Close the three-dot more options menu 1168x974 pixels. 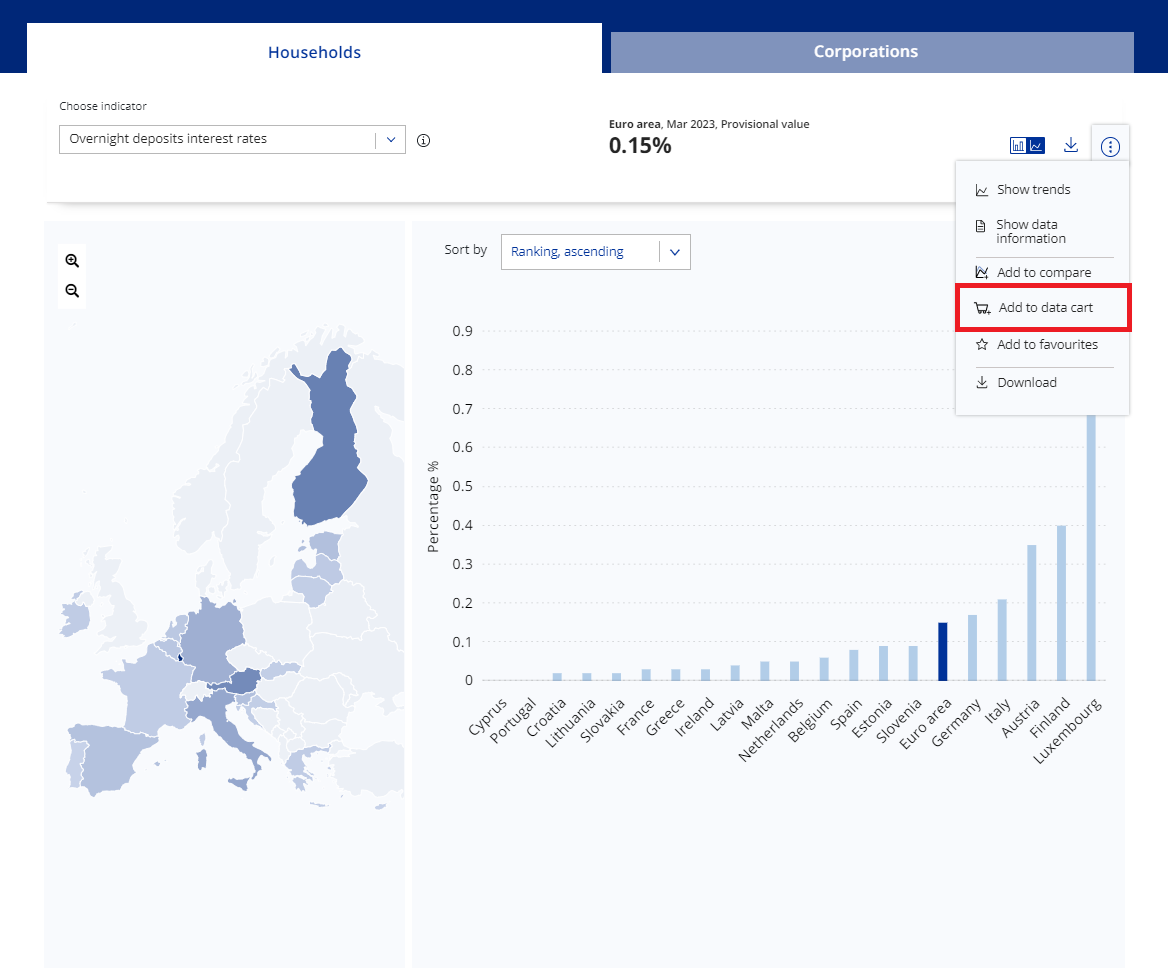[x=1110, y=147]
